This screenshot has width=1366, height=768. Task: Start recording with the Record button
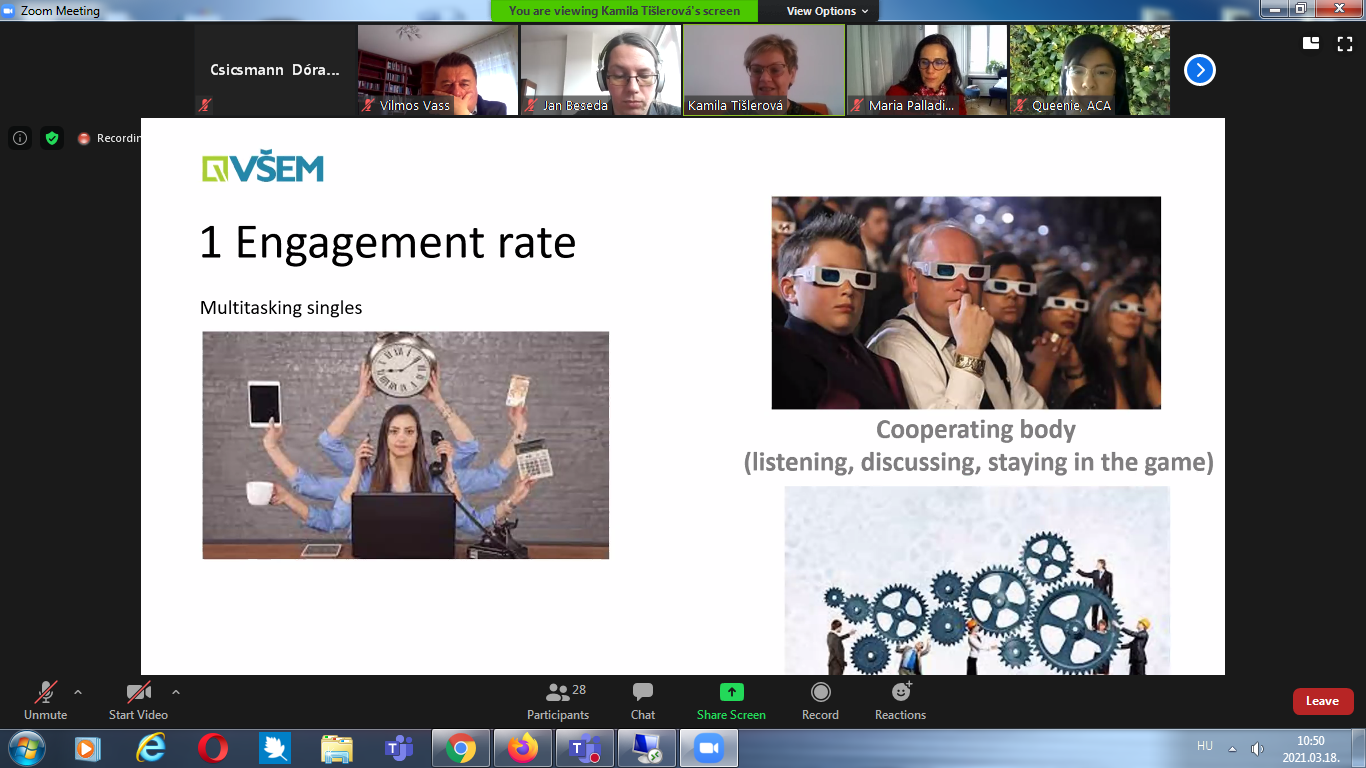click(820, 700)
